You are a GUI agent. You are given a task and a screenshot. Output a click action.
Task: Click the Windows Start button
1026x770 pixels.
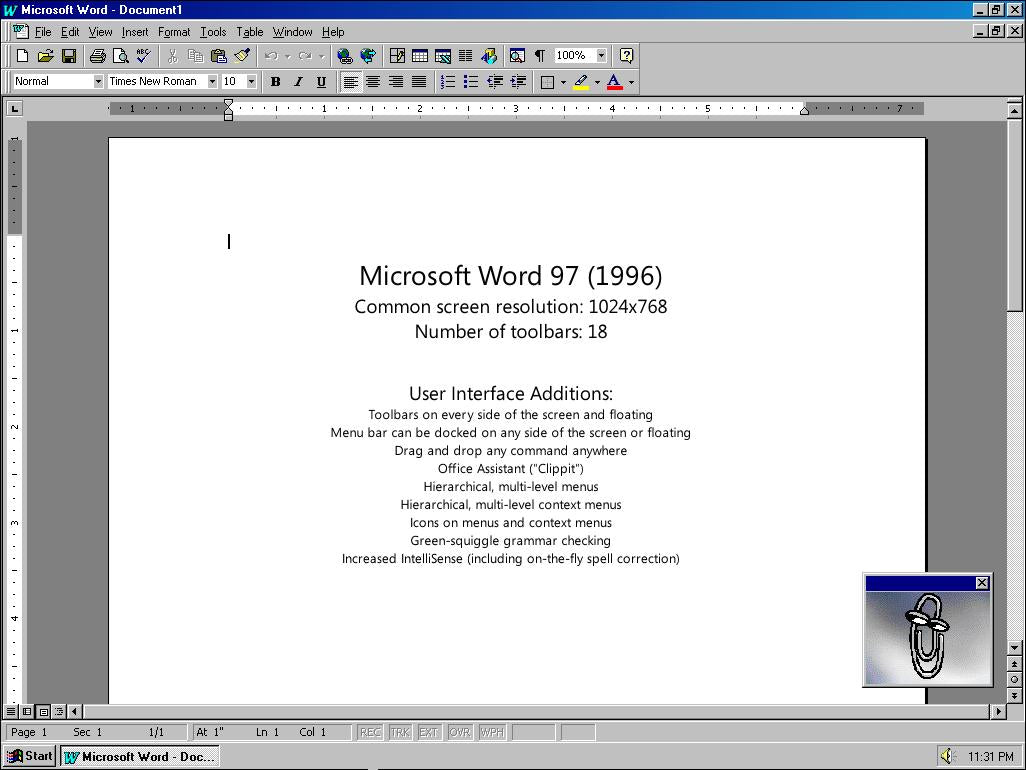(30, 756)
